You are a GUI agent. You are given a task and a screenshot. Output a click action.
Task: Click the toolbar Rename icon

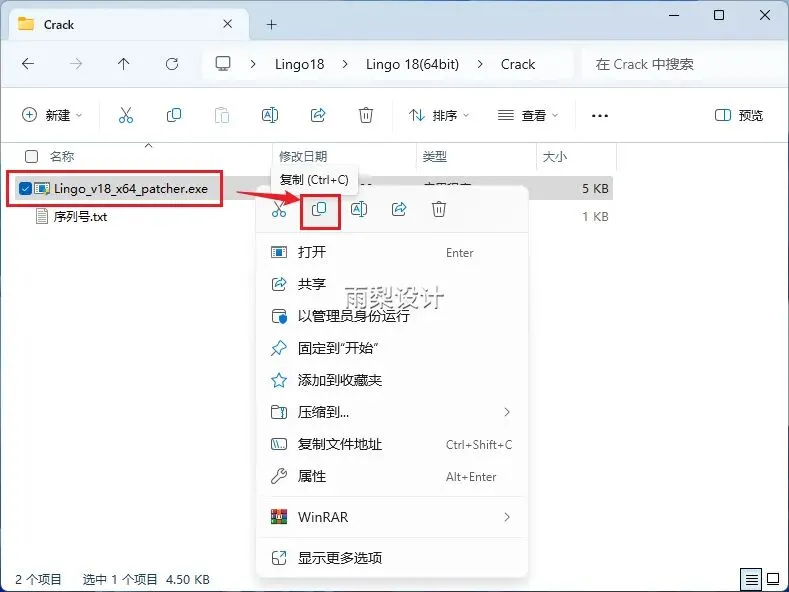point(270,115)
